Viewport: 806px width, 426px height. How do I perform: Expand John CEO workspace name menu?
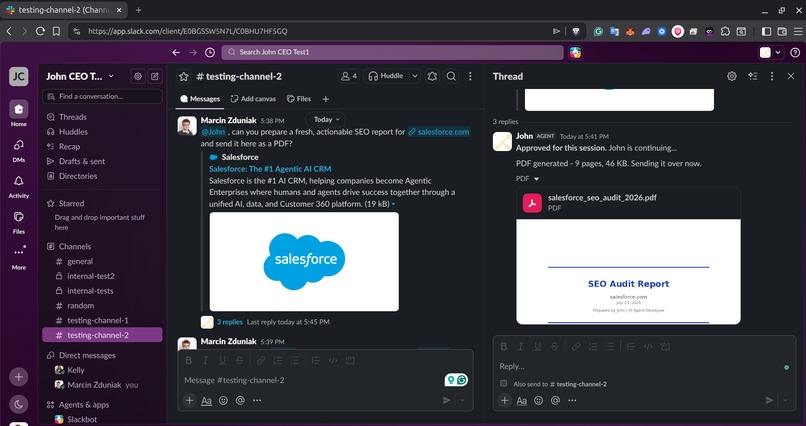pos(80,77)
